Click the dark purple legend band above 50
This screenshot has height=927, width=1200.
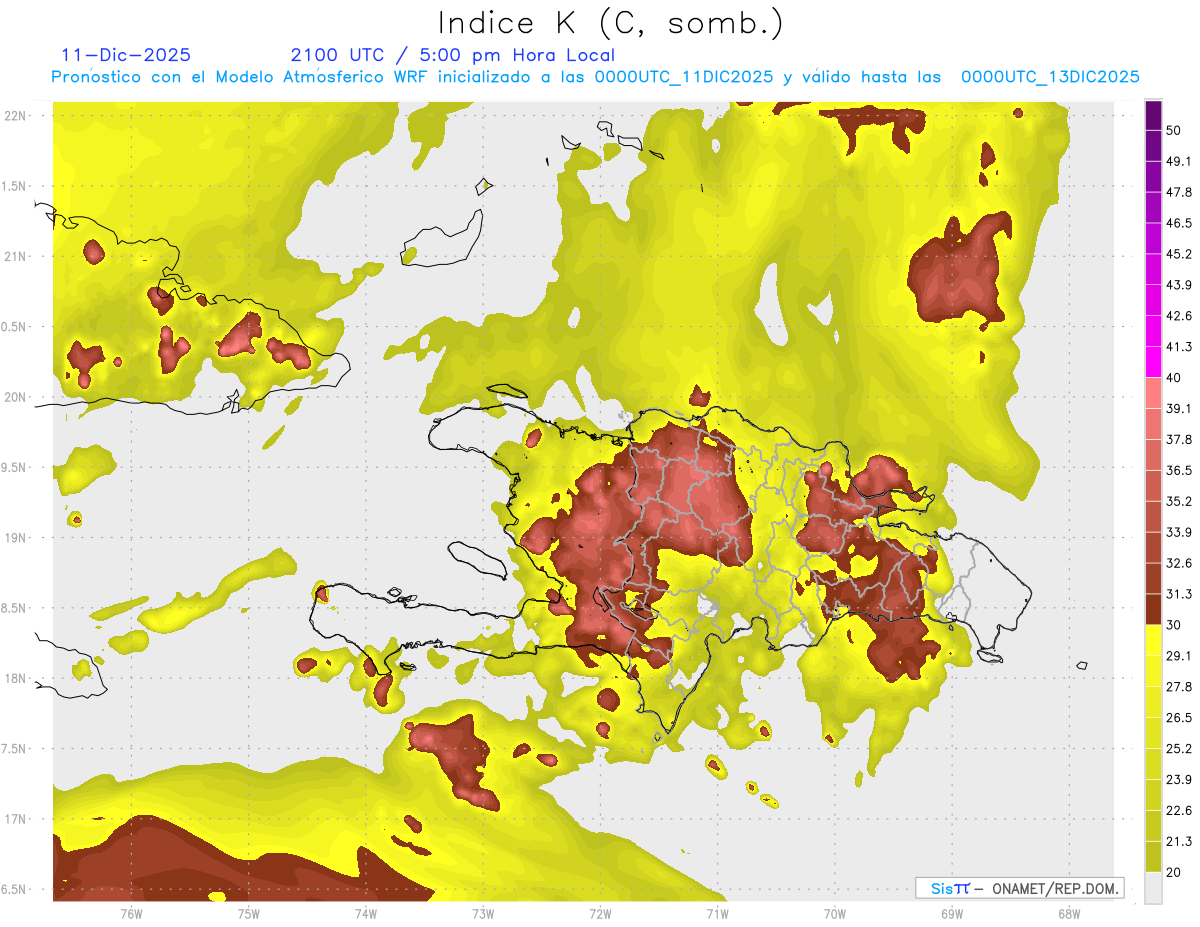(x=1153, y=116)
